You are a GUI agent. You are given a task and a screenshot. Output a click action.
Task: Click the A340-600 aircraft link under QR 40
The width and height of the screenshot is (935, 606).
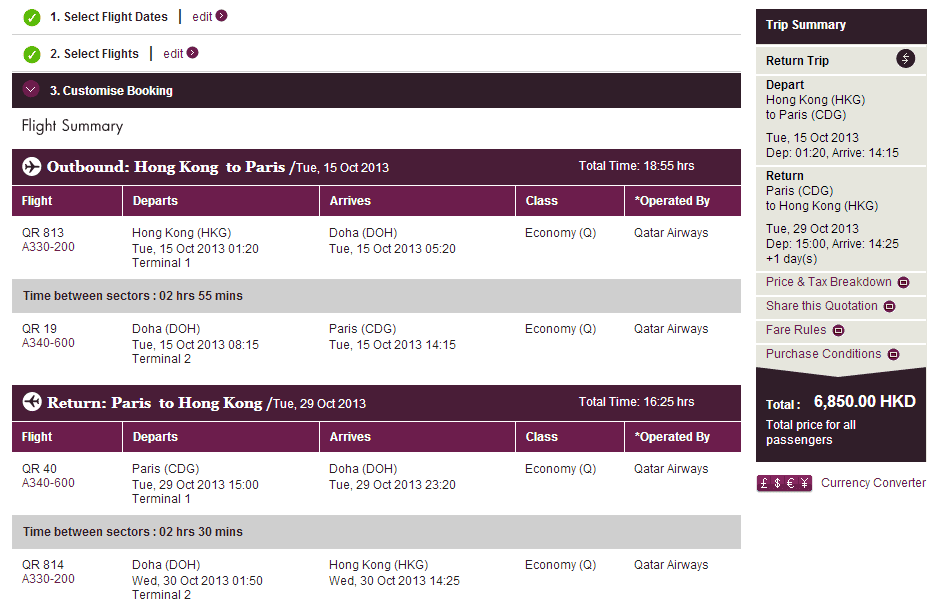pyautogui.click(x=48, y=483)
